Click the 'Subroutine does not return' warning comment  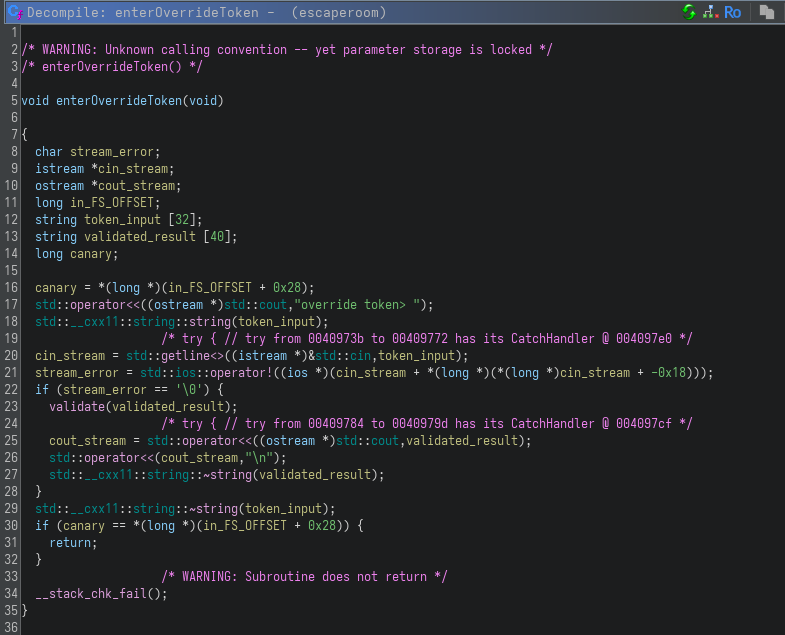[304, 577]
